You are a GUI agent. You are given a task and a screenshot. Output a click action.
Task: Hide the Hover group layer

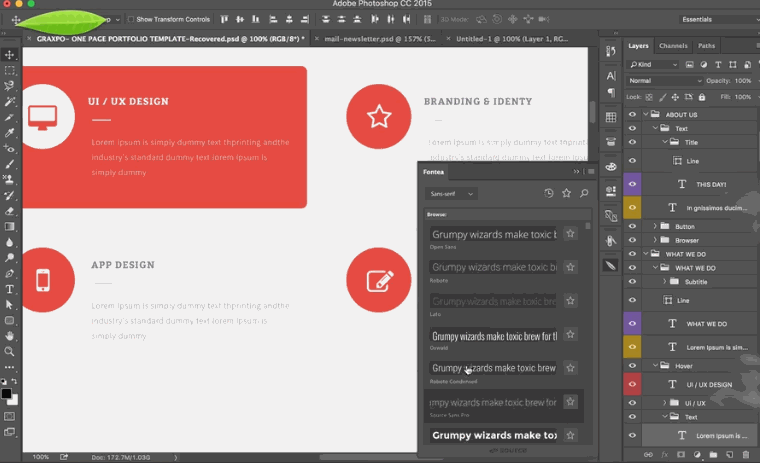point(632,366)
